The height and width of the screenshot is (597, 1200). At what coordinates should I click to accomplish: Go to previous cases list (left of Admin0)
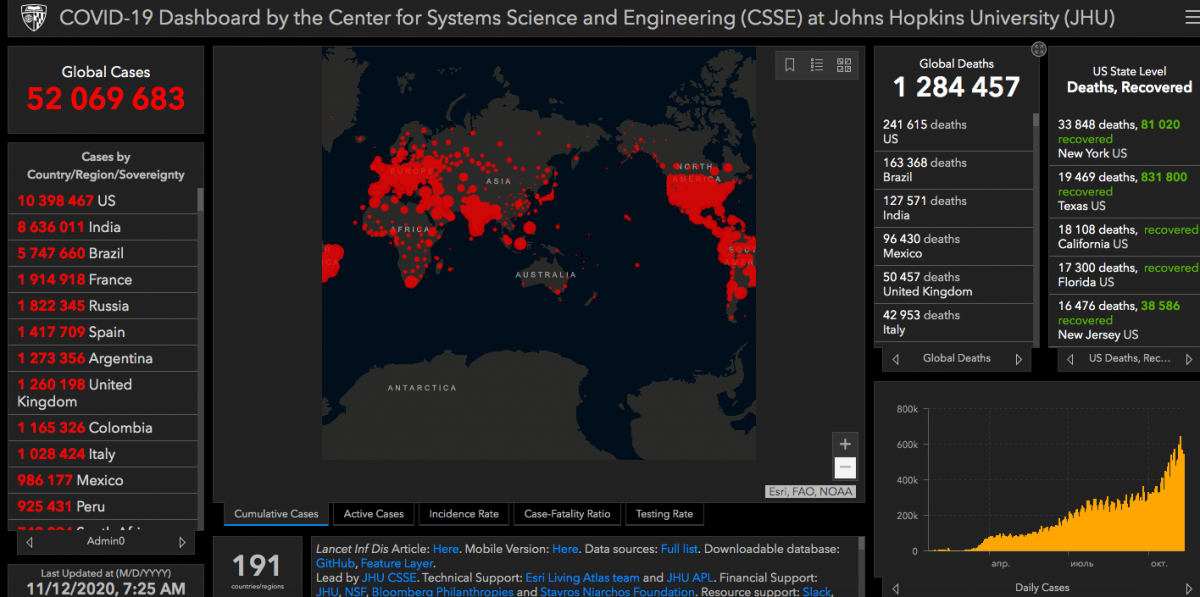(x=30, y=542)
